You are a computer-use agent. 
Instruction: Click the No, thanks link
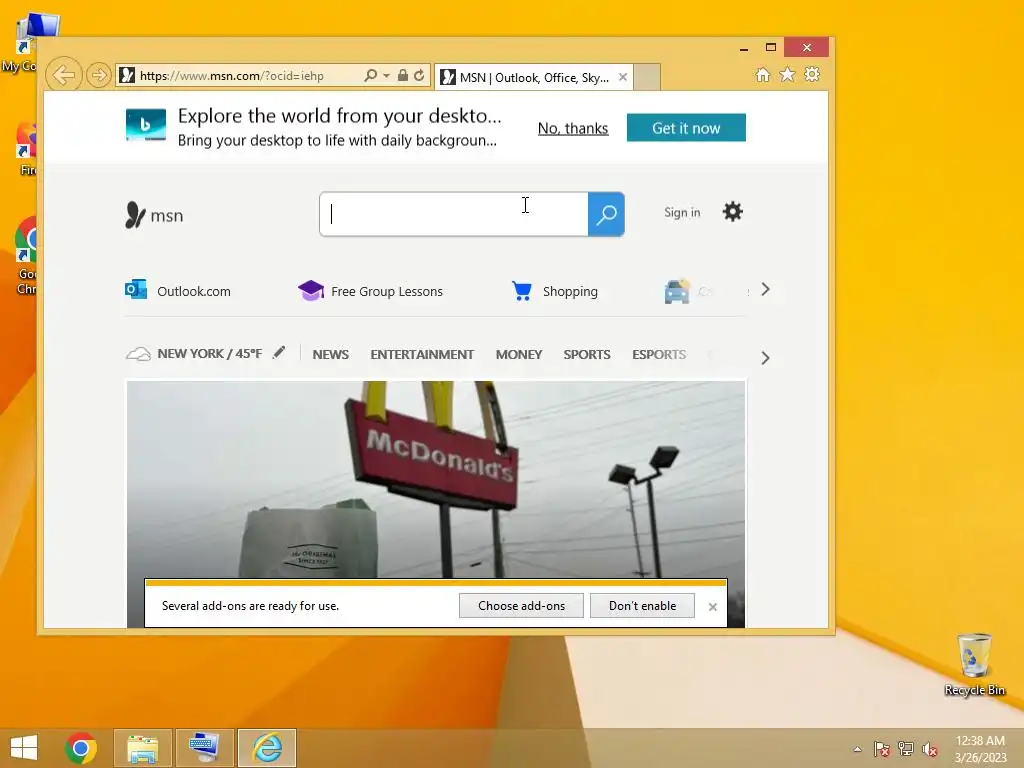coord(573,129)
